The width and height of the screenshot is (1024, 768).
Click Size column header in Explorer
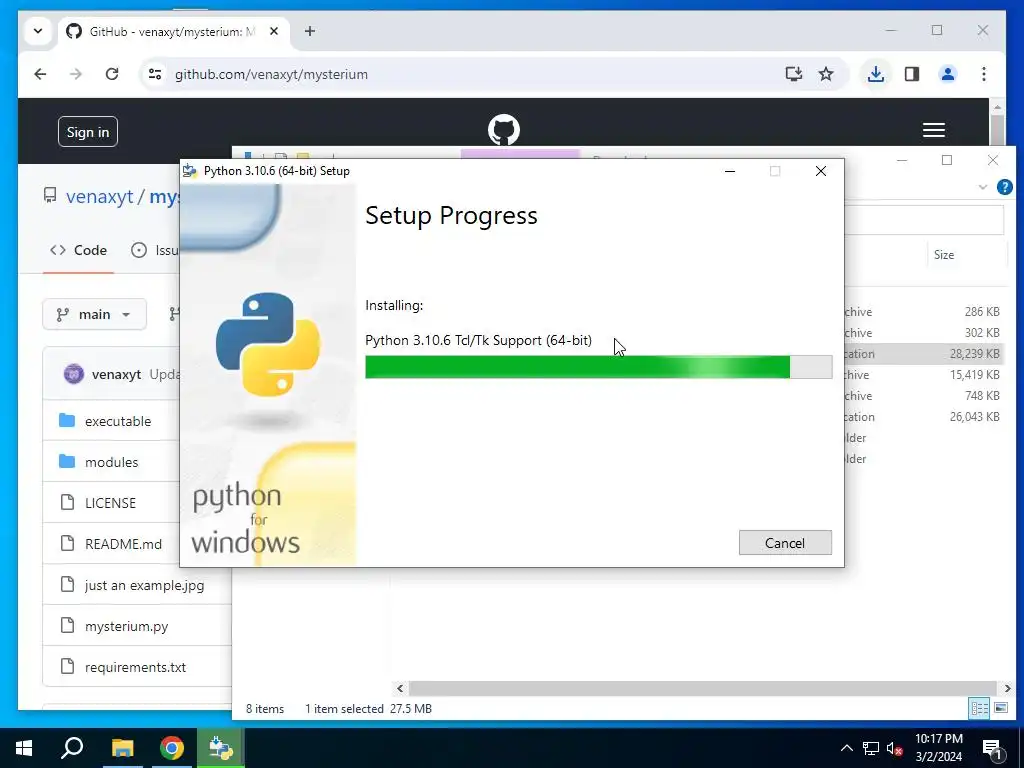click(x=944, y=255)
